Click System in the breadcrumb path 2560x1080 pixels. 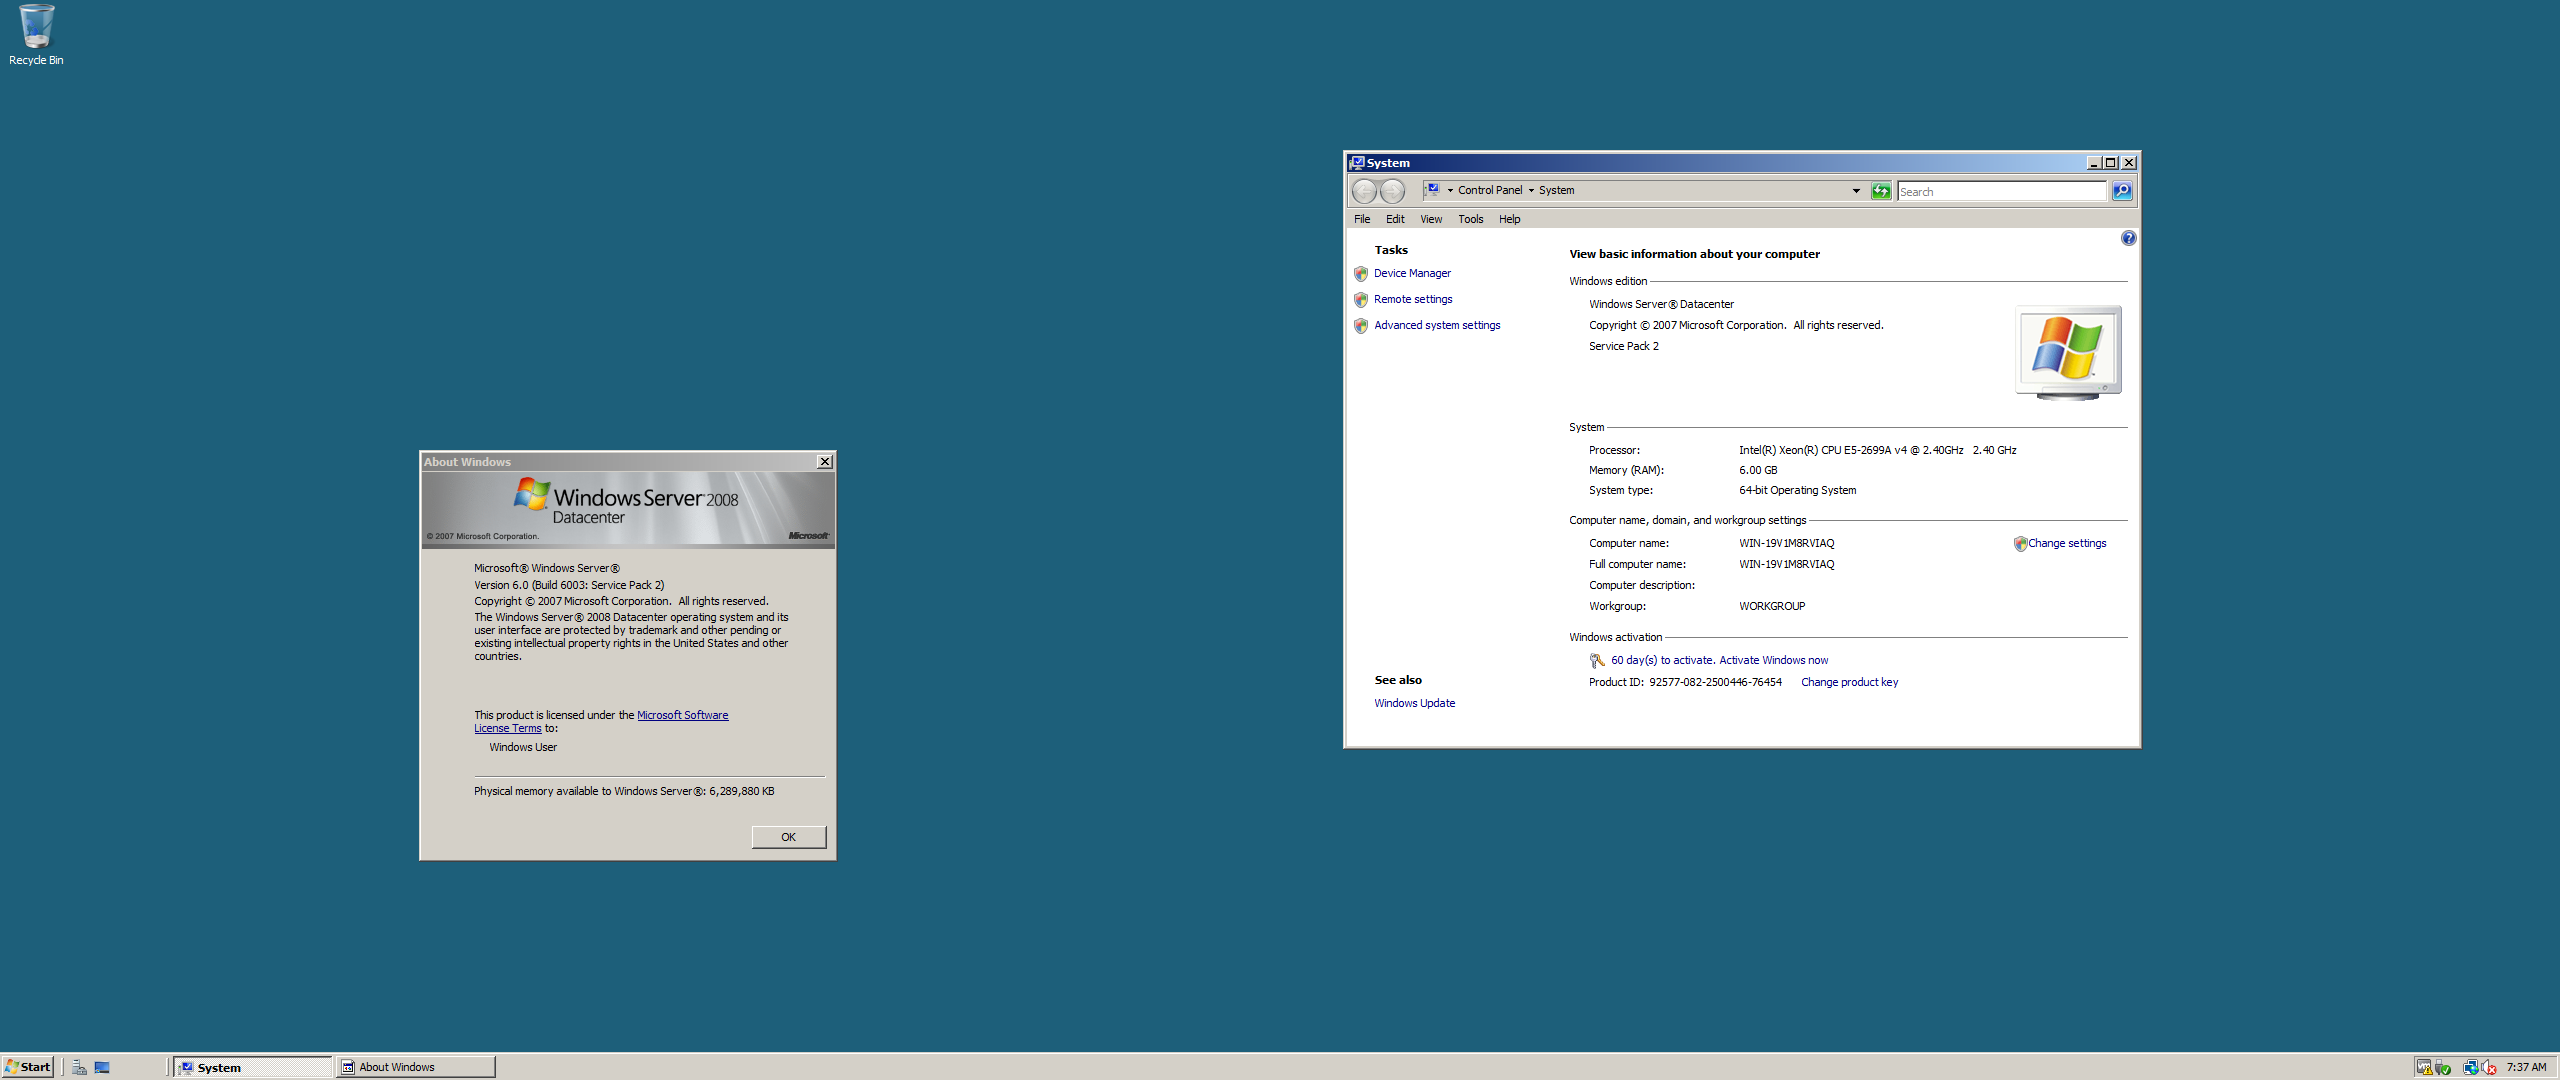(1556, 190)
